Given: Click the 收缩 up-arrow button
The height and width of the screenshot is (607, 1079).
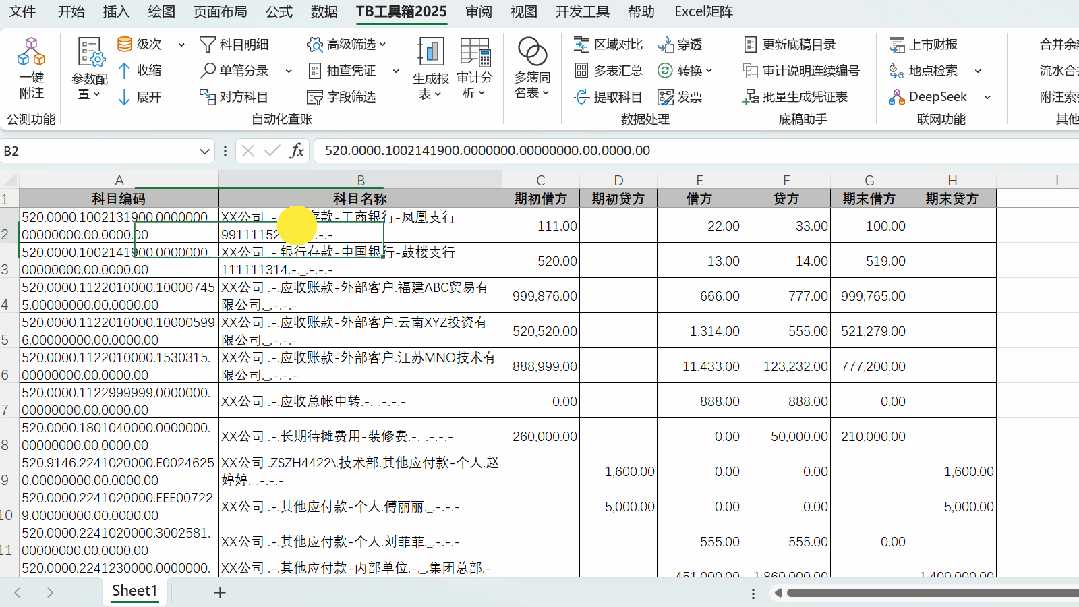Looking at the screenshot, I should [x=140, y=70].
